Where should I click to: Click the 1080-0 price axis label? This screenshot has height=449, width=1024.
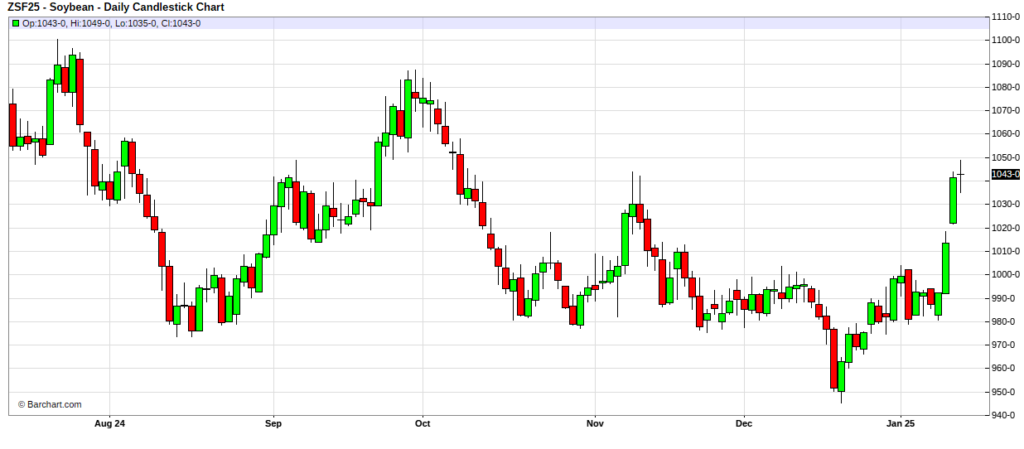[x=1006, y=87]
